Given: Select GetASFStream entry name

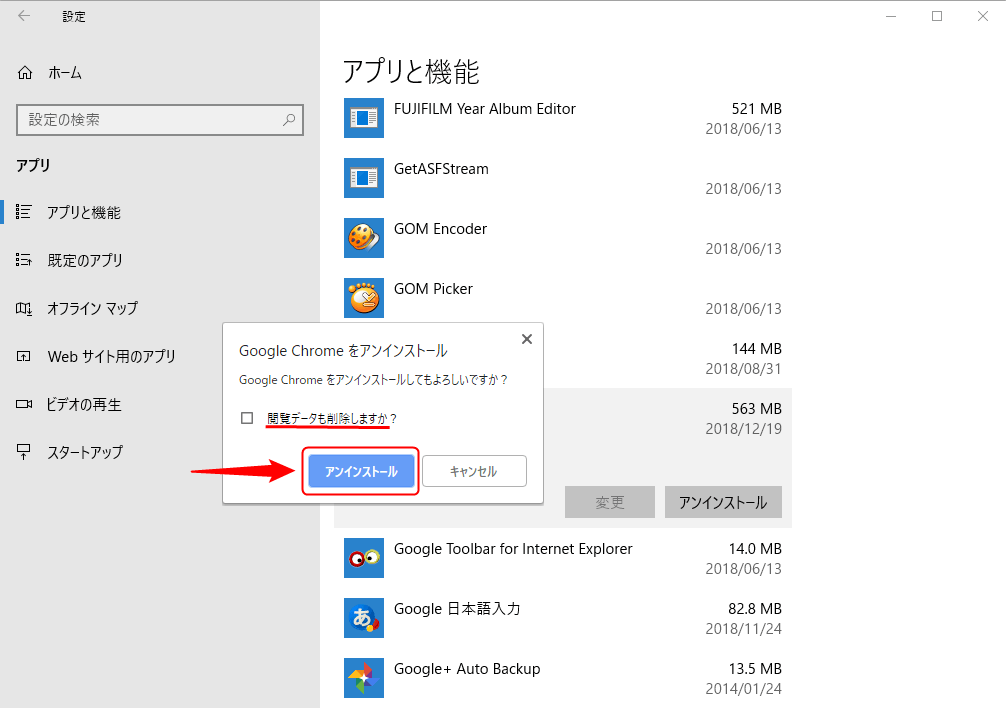Looking at the screenshot, I should tap(441, 169).
